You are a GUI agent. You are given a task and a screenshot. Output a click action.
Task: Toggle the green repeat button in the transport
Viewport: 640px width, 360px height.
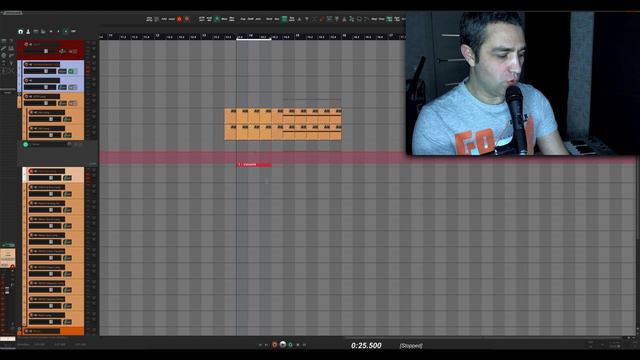[x=290, y=345]
